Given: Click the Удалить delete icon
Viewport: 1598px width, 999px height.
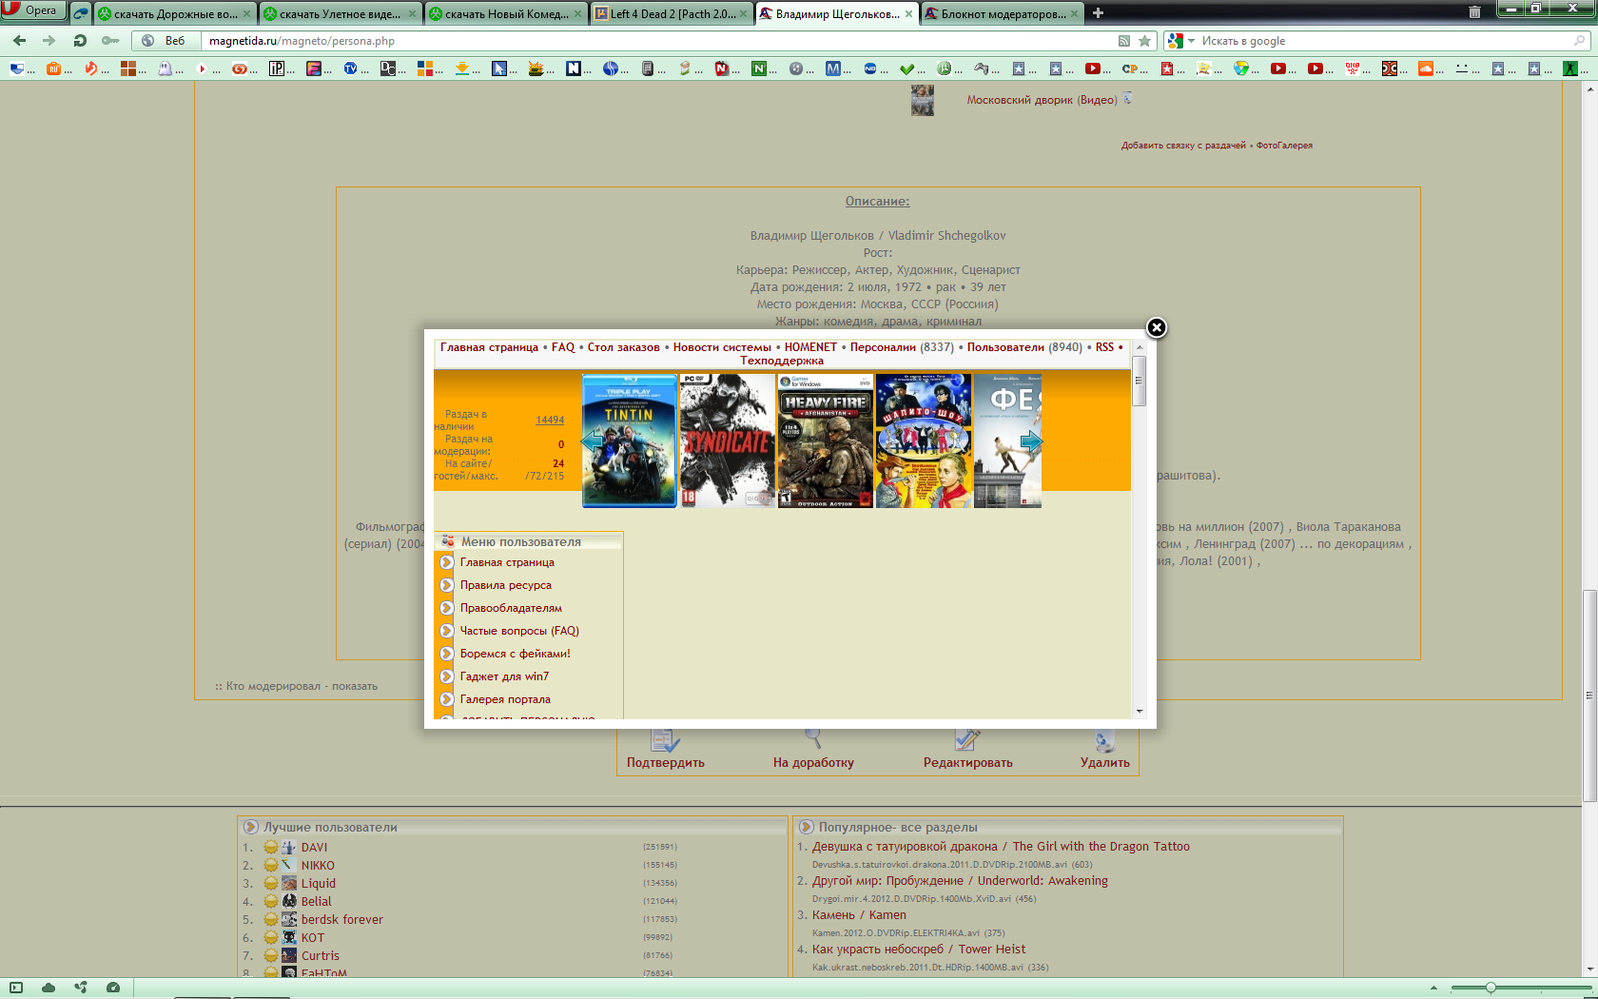Looking at the screenshot, I should pyautogui.click(x=1104, y=740).
